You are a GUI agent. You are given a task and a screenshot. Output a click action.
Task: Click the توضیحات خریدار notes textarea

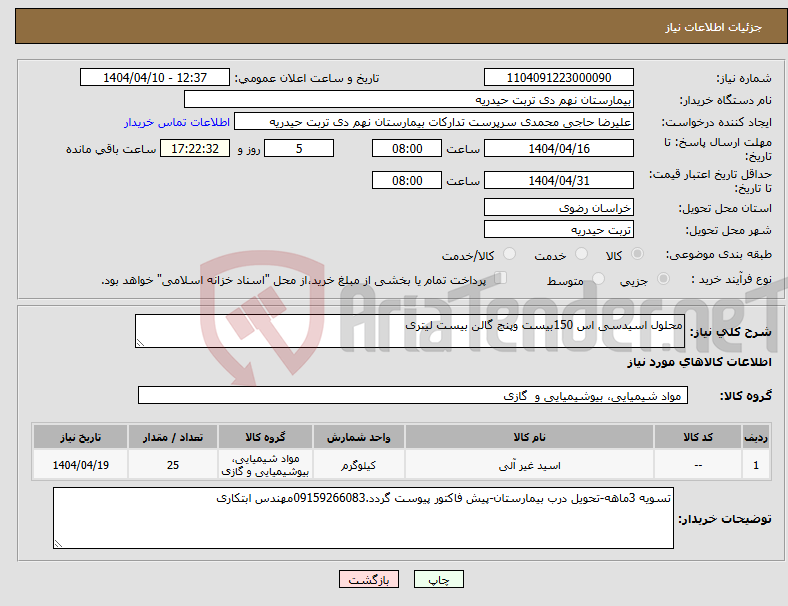pos(363,518)
